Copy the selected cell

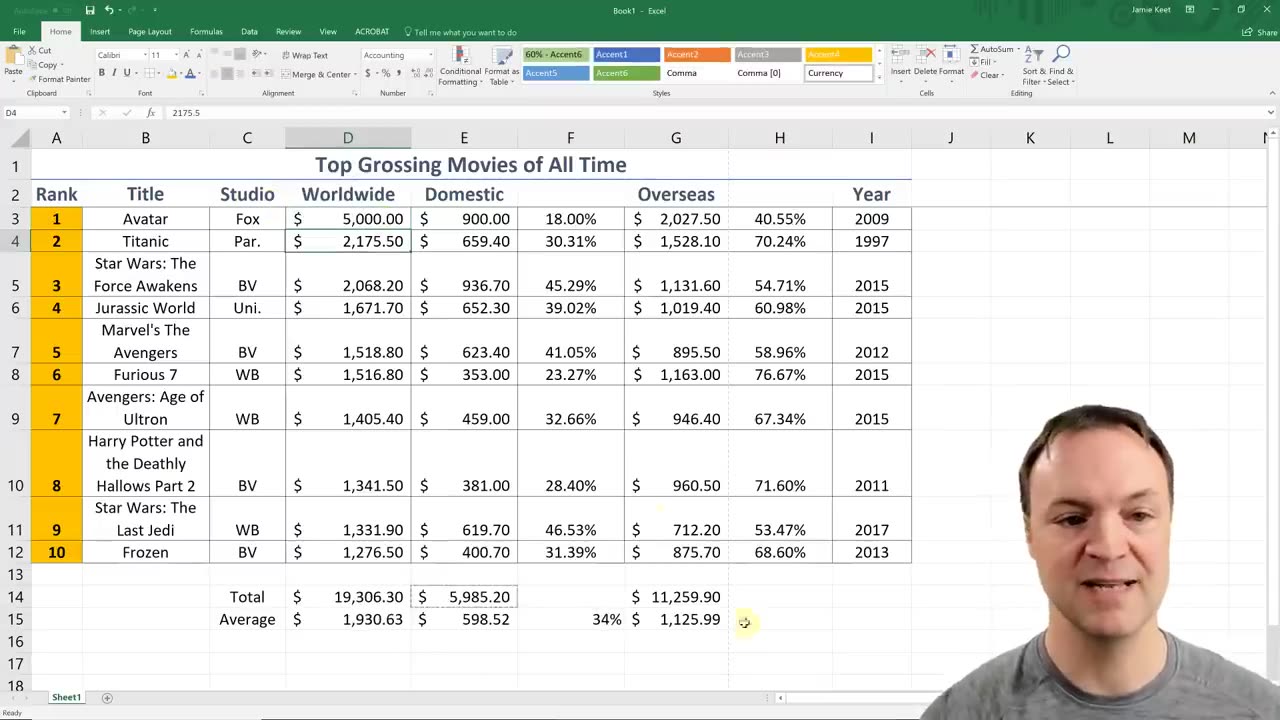click(x=43, y=65)
